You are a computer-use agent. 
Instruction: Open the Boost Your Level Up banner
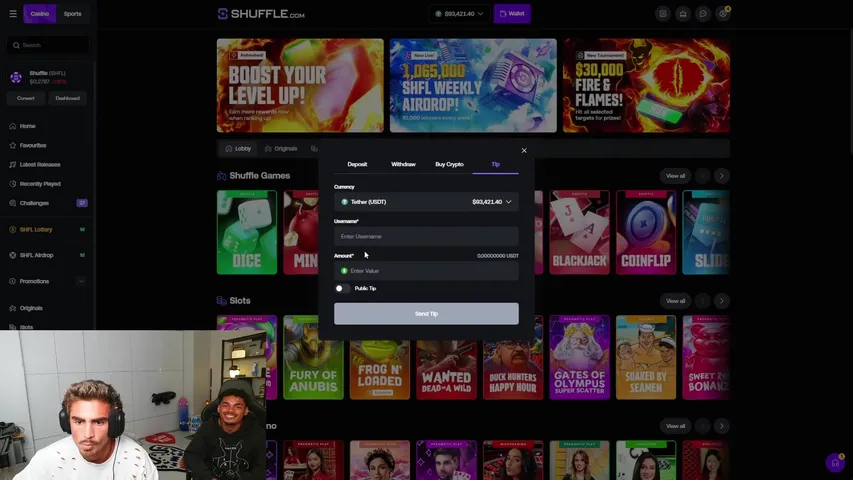pos(300,85)
